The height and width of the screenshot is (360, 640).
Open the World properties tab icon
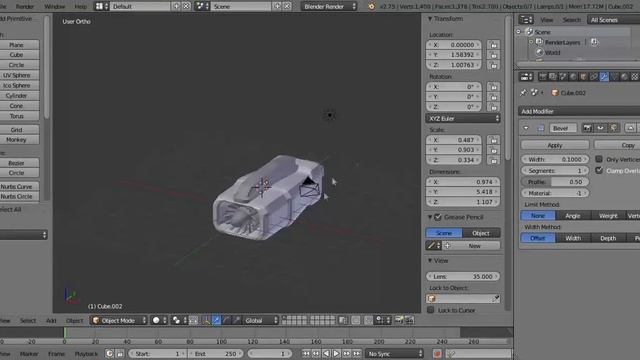[x=573, y=77]
